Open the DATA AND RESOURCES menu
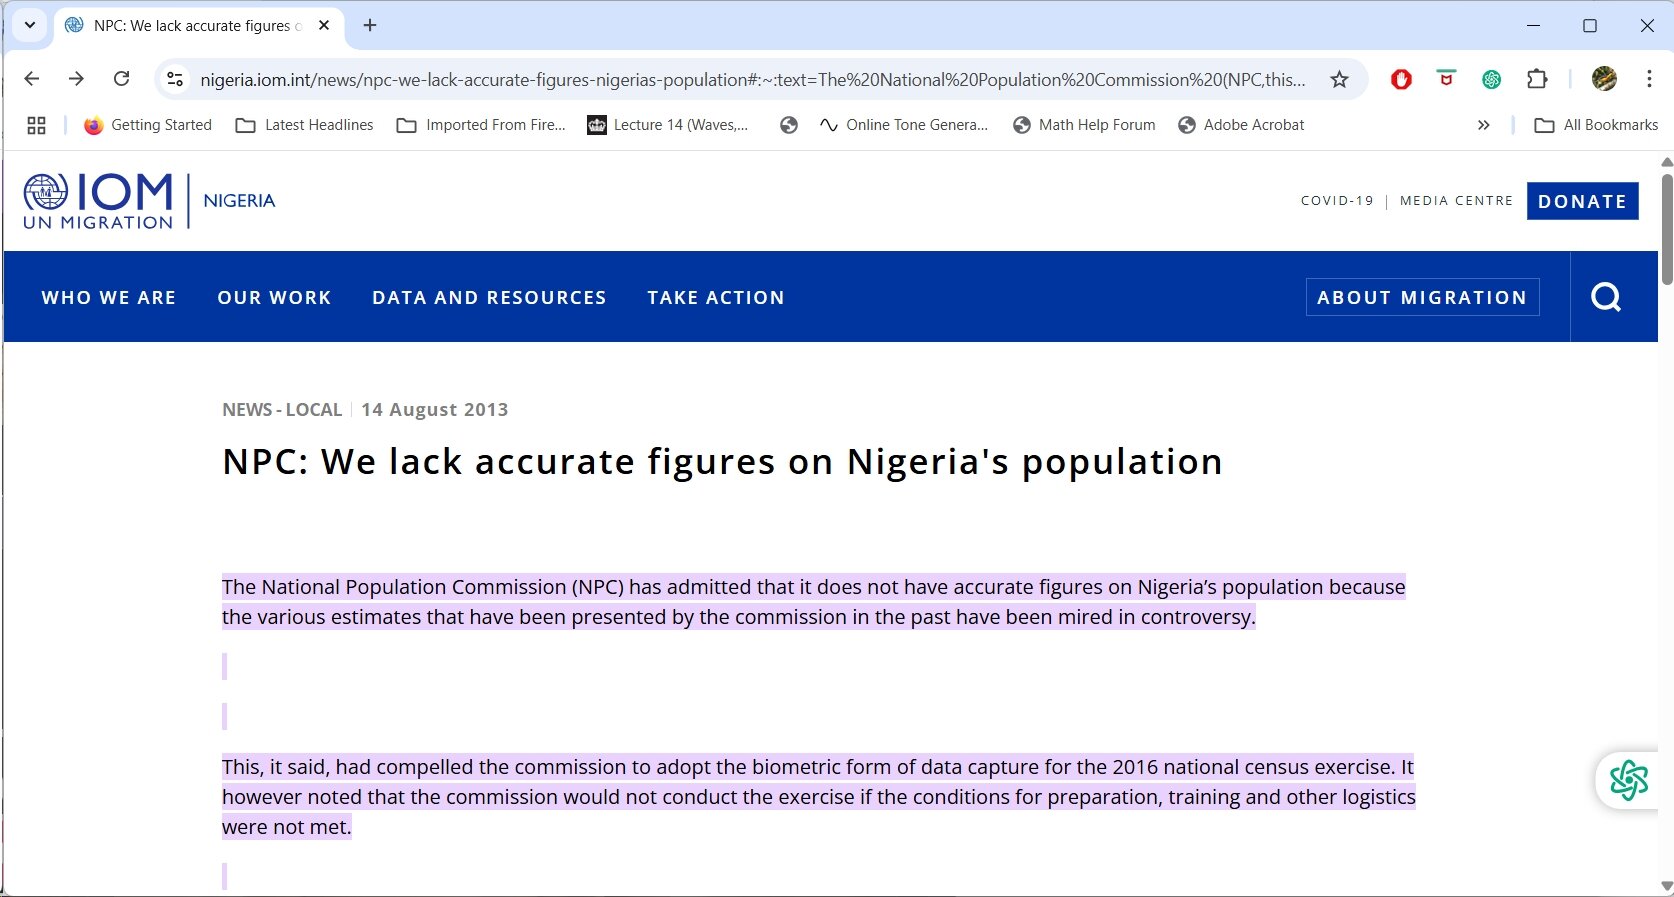Image resolution: width=1674 pixels, height=897 pixels. (x=489, y=297)
